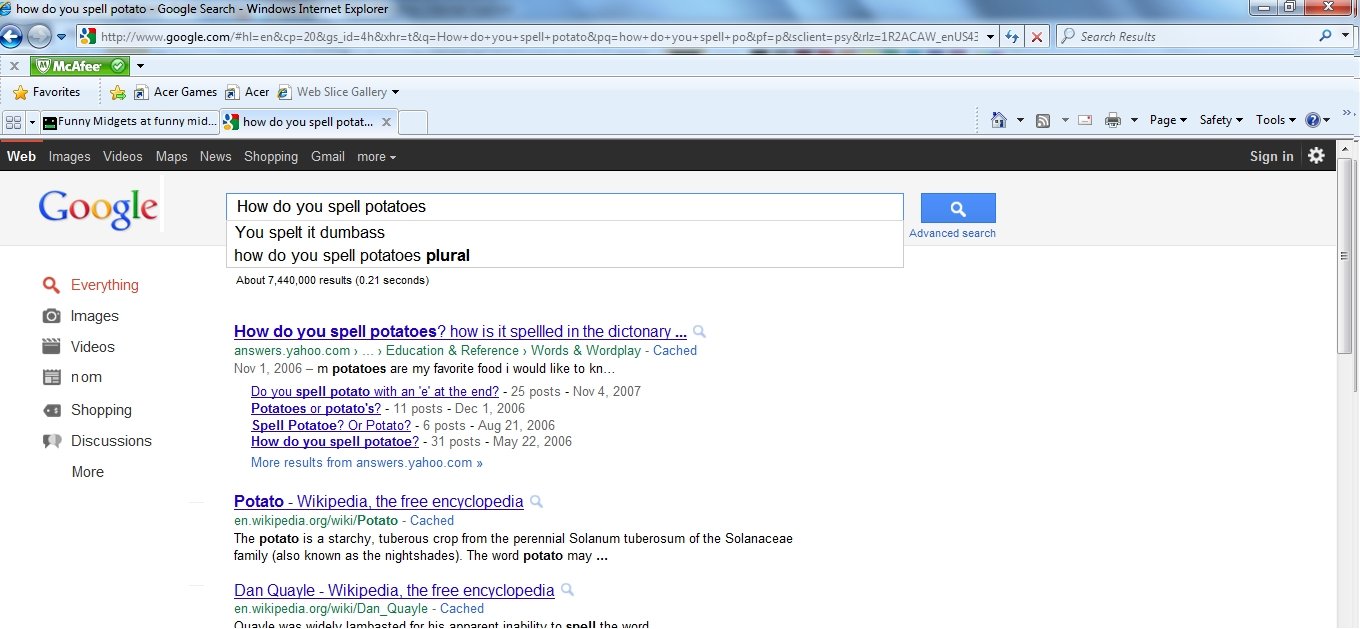Open the Tools menu
The height and width of the screenshot is (629, 1360).
click(1275, 120)
